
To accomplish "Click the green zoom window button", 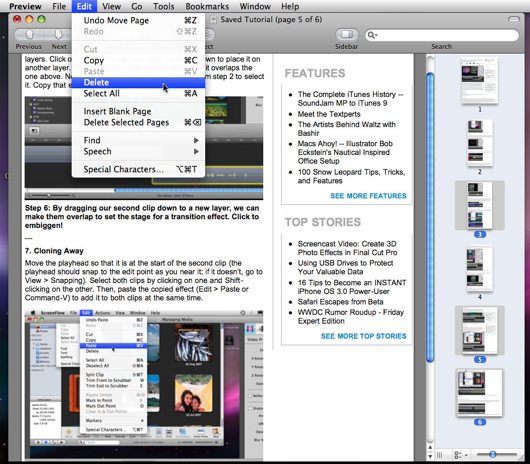I will pyautogui.click(x=42, y=19).
